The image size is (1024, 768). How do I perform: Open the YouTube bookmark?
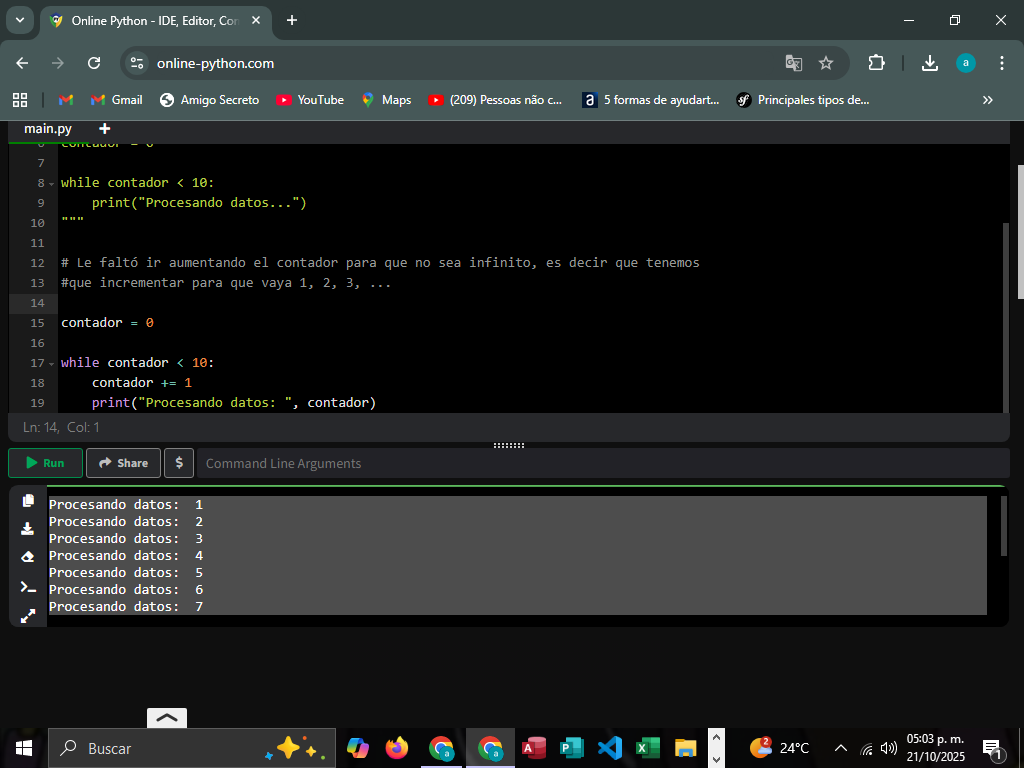coord(310,100)
